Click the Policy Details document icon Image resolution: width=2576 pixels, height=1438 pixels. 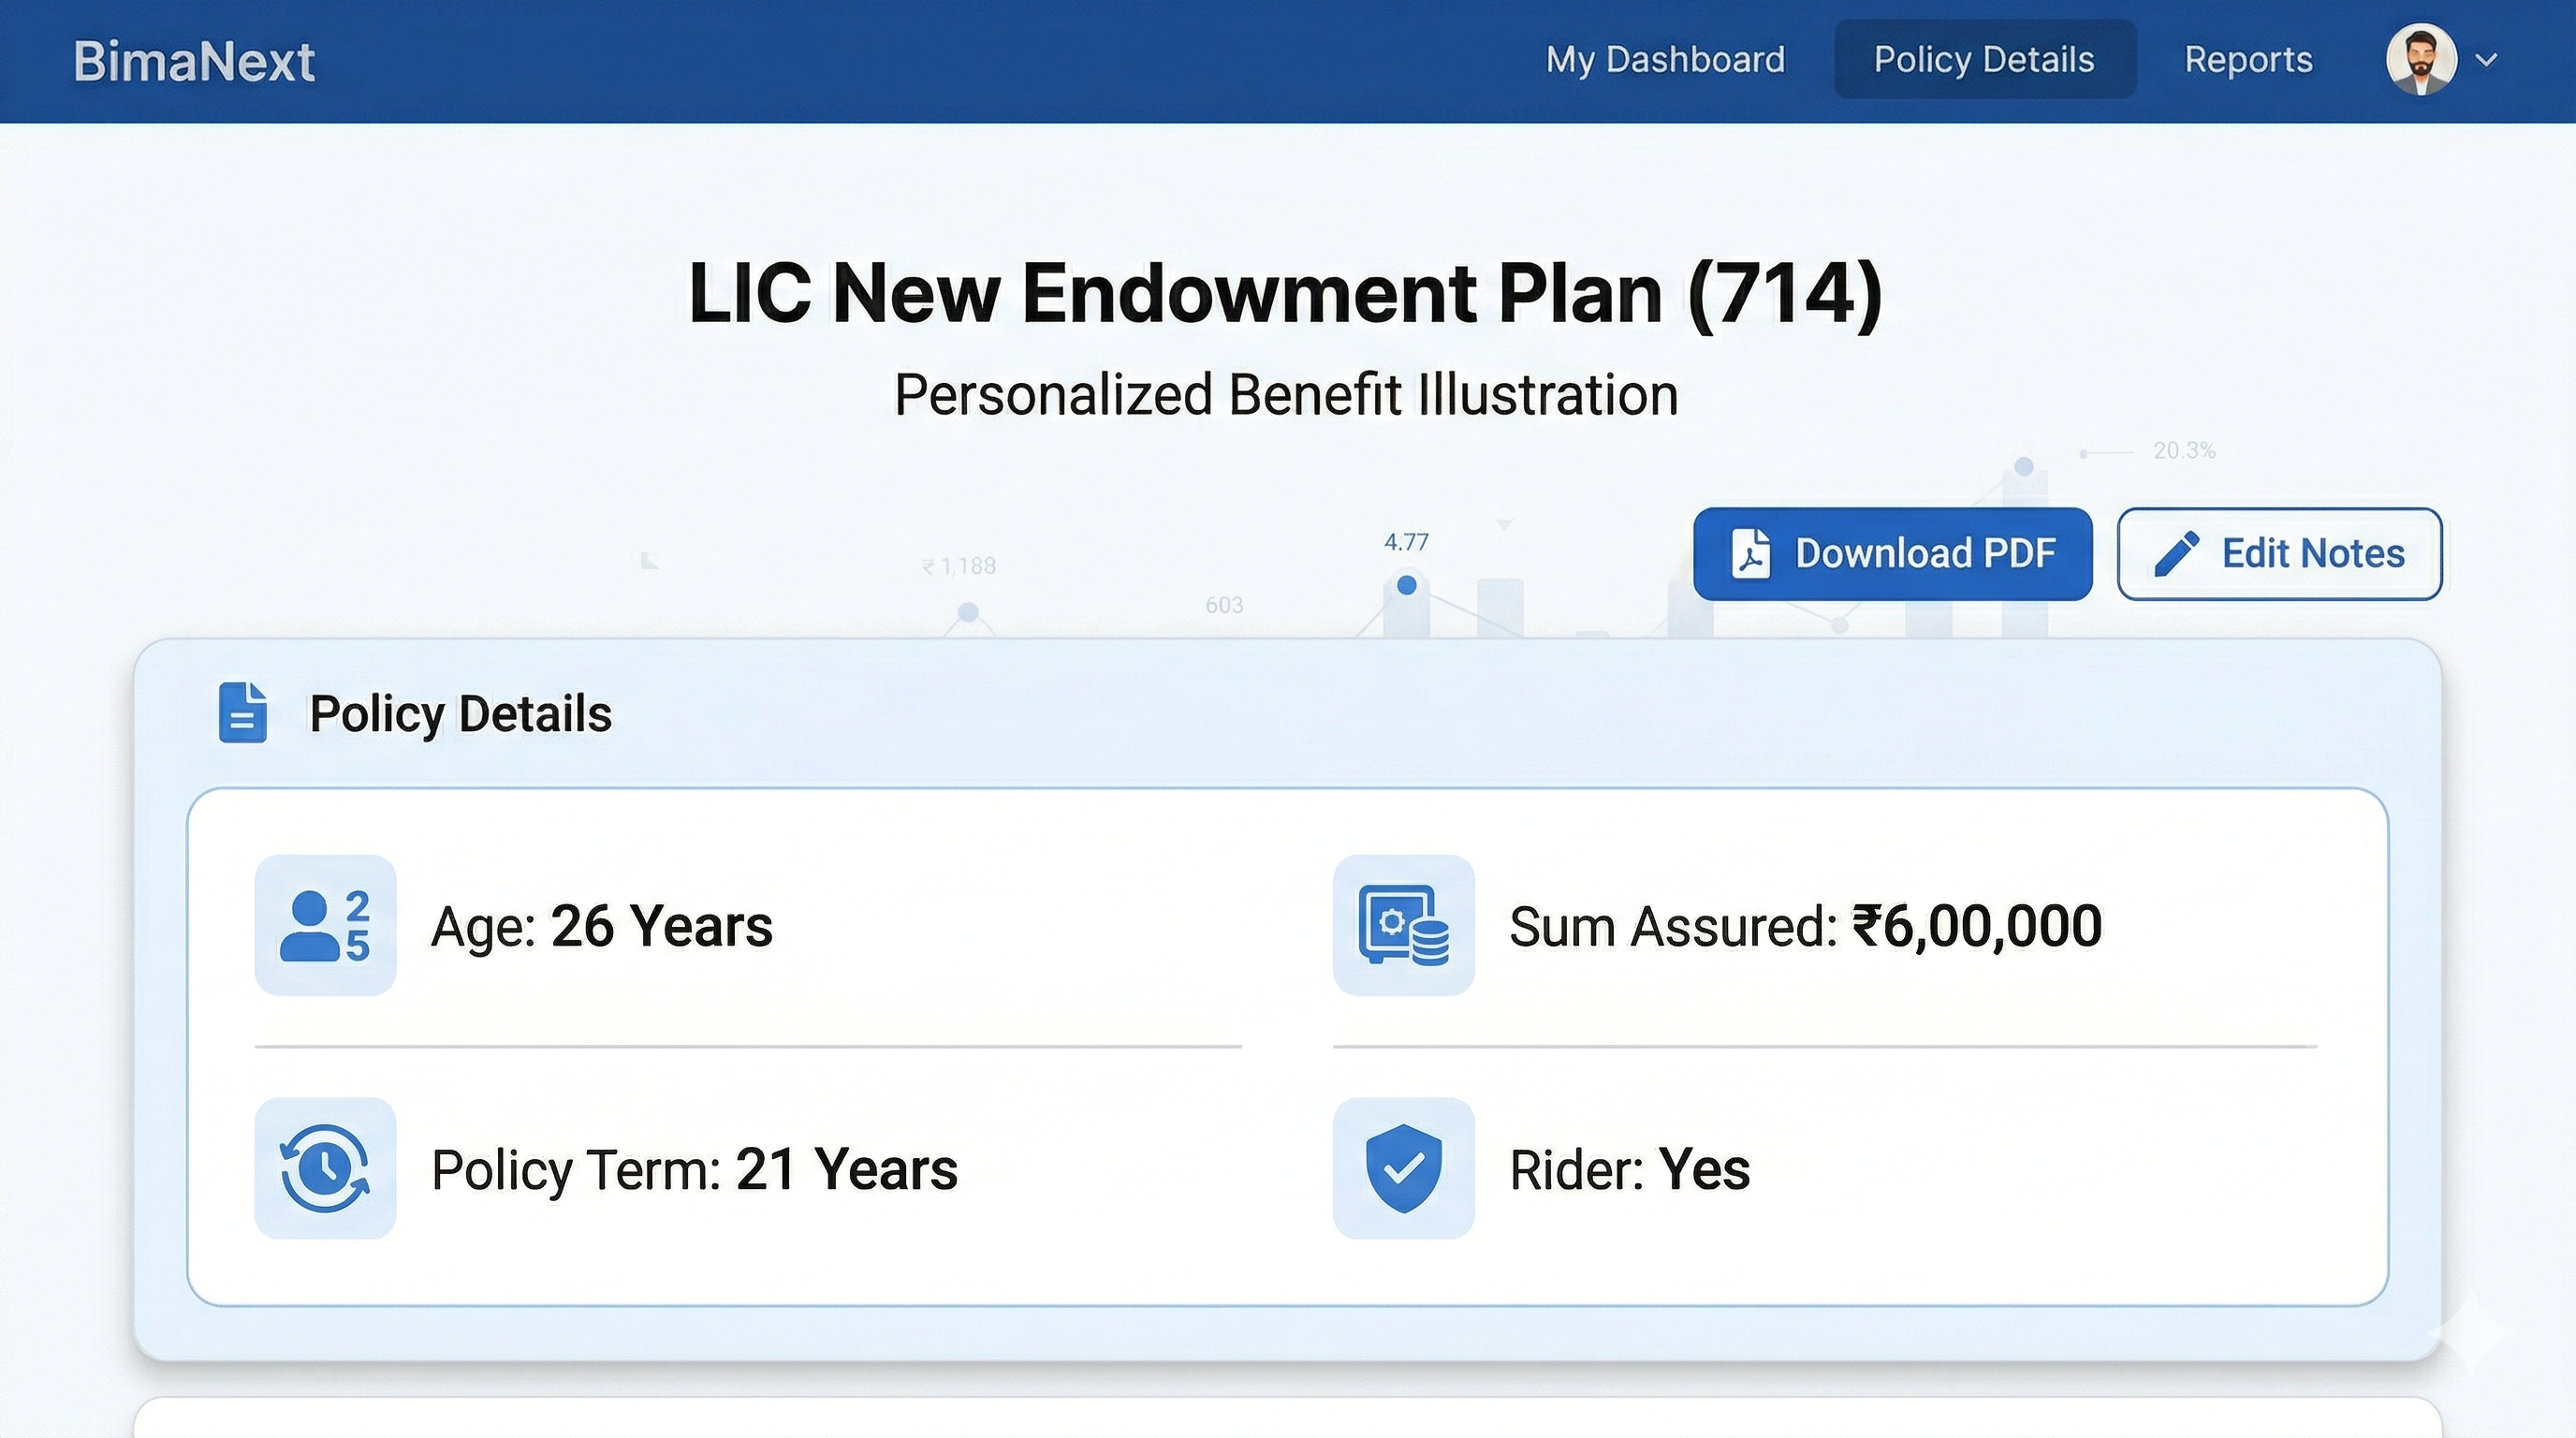click(243, 713)
